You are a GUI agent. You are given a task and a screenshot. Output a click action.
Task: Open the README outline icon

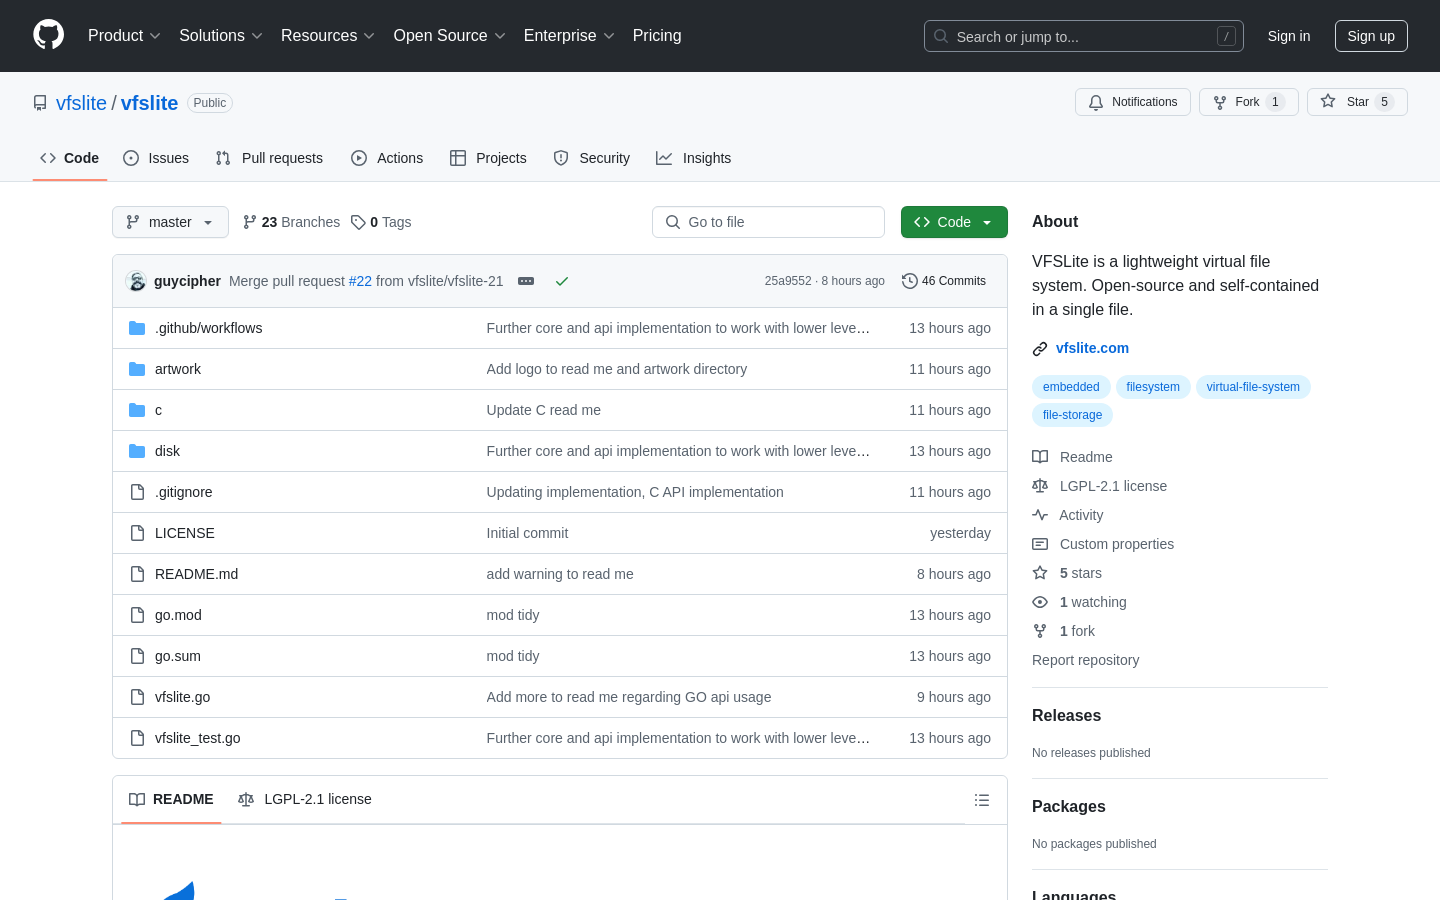tap(982, 800)
